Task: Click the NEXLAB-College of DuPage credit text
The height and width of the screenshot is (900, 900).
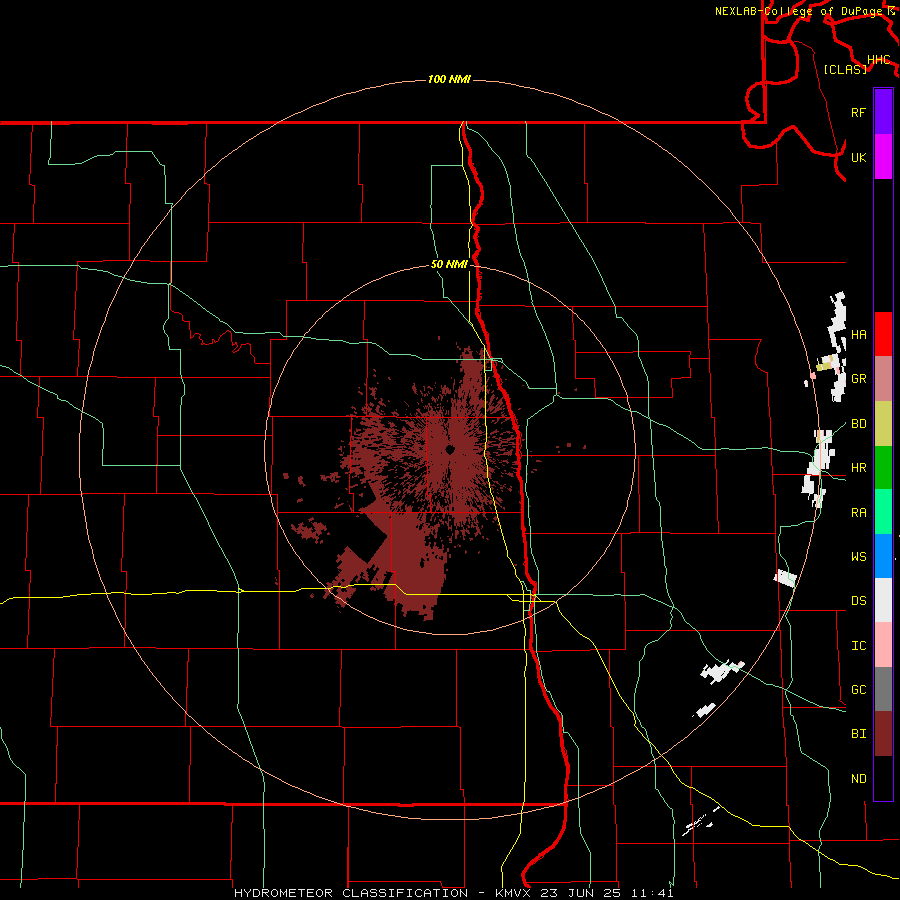Action: tap(798, 11)
